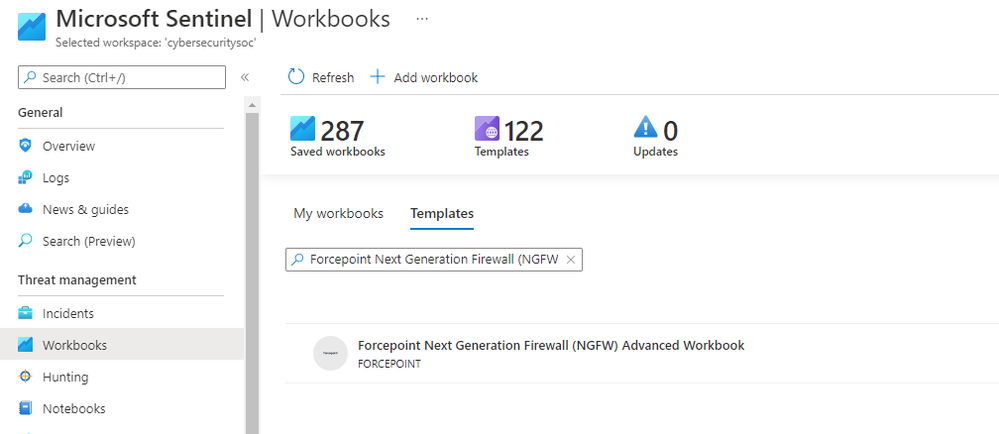Click the Forcepoint logo thumbnail
The width and height of the screenshot is (999, 434).
click(331, 353)
